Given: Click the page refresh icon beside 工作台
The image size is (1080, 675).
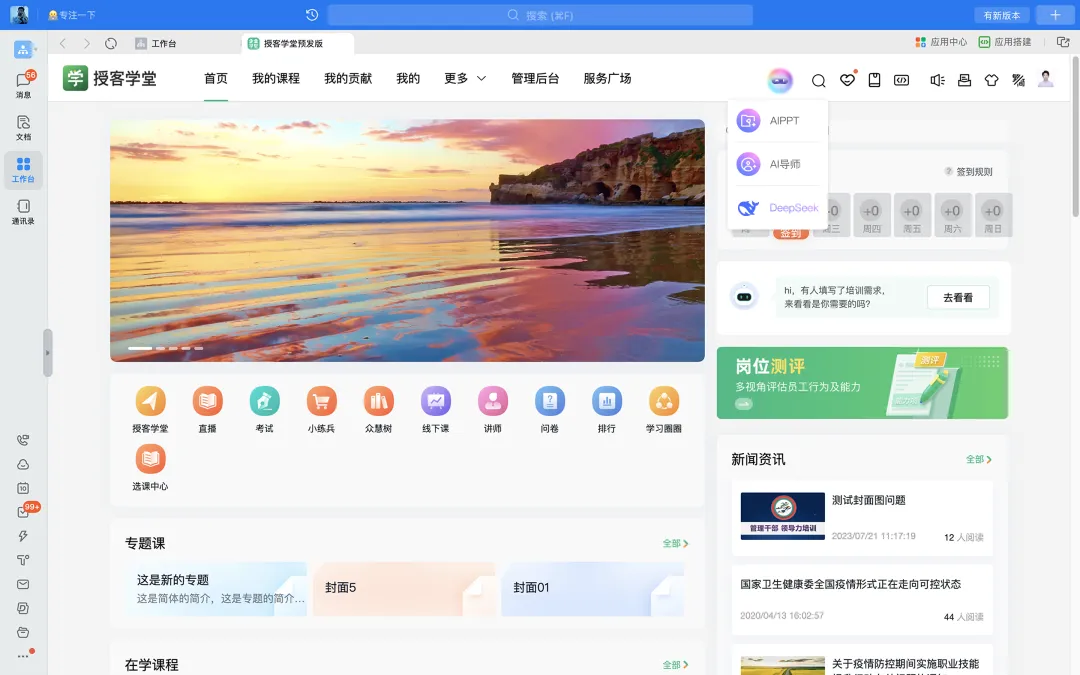Looking at the screenshot, I should [x=111, y=43].
